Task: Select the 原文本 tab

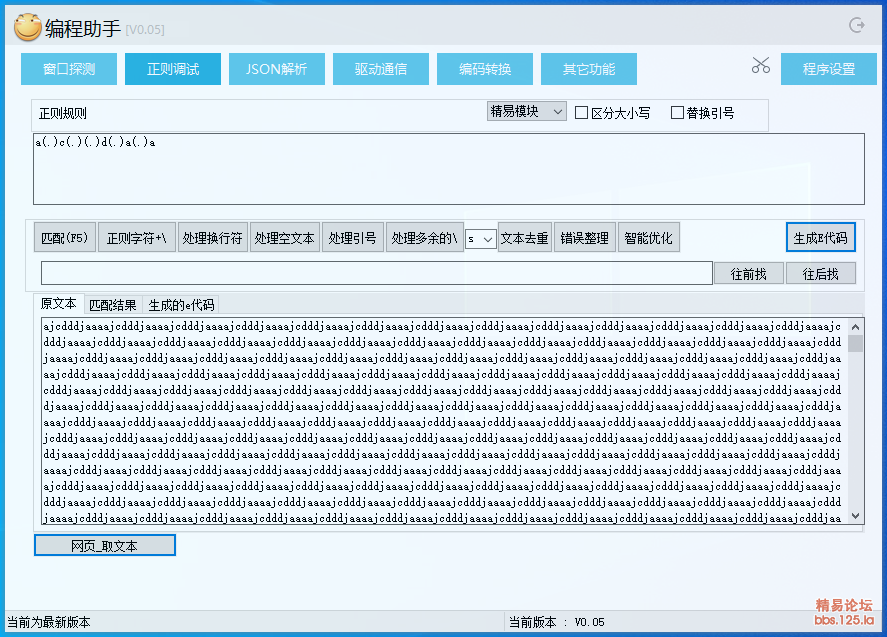Action: pyautogui.click(x=58, y=304)
